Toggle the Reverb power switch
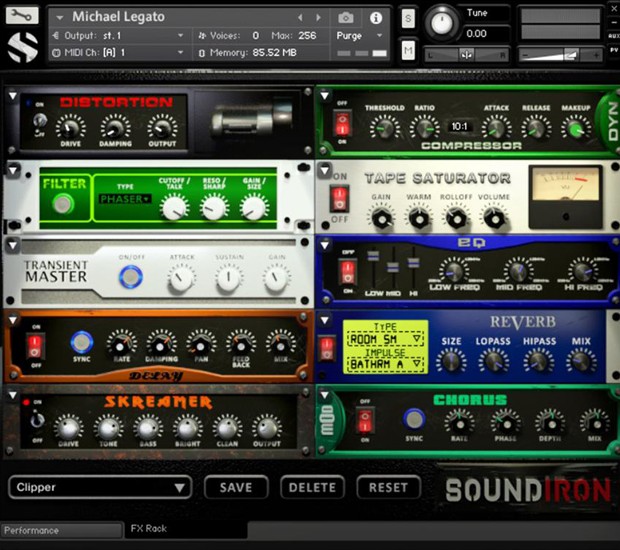This screenshot has width=620, height=550. tap(327, 349)
